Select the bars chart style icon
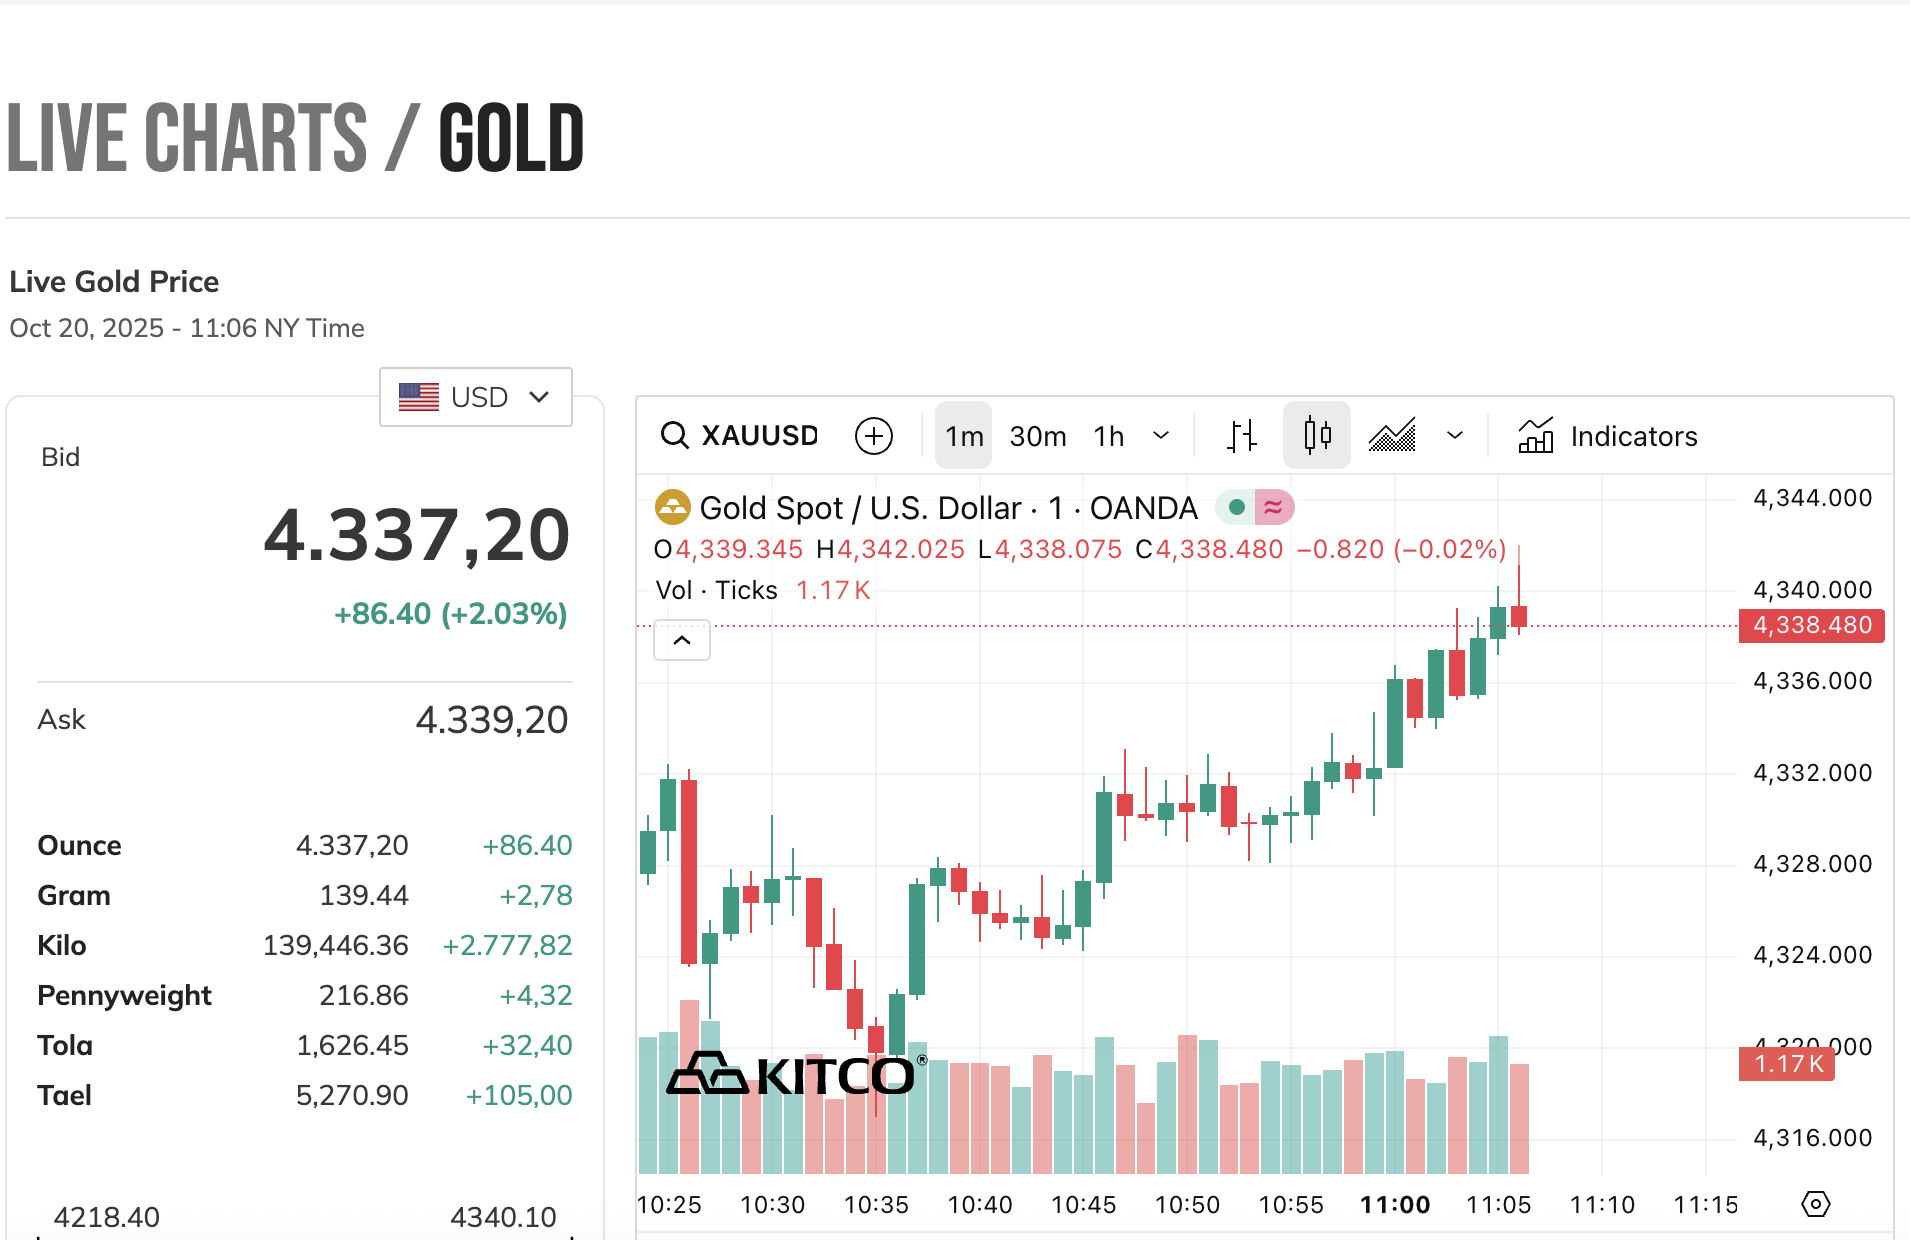The width and height of the screenshot is (1910, 1240). 1241,436
